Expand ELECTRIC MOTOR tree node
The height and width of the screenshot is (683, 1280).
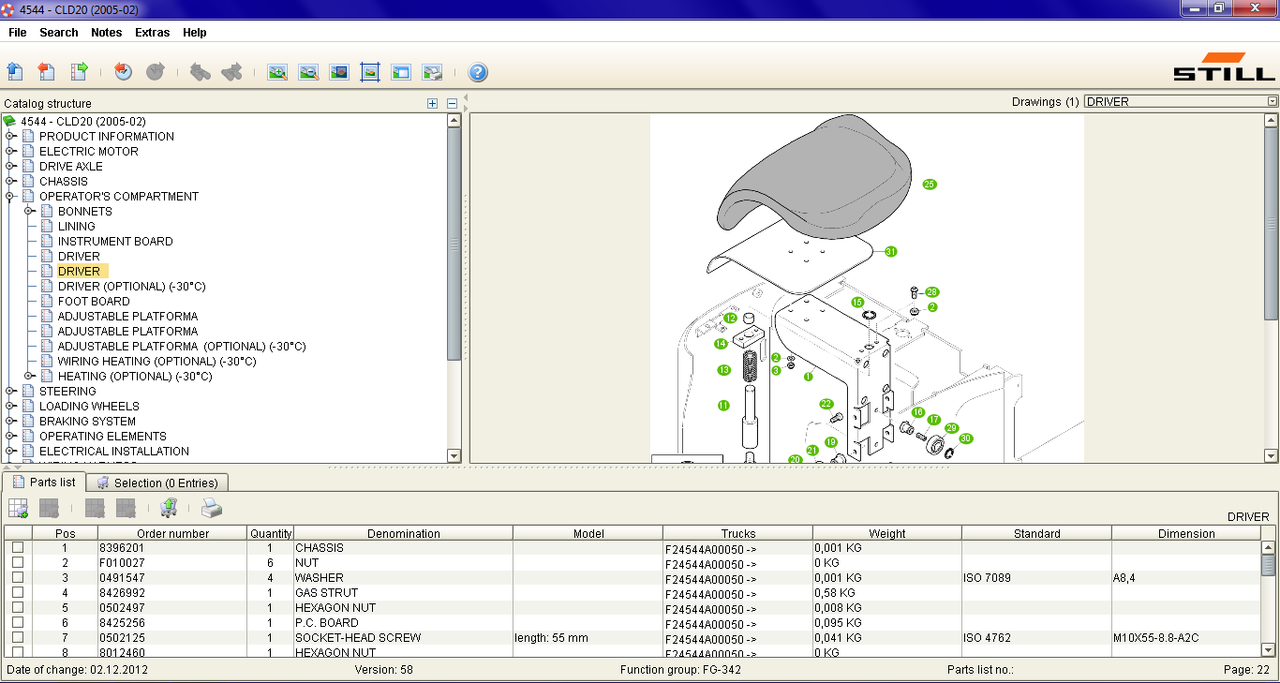(11, 151)
